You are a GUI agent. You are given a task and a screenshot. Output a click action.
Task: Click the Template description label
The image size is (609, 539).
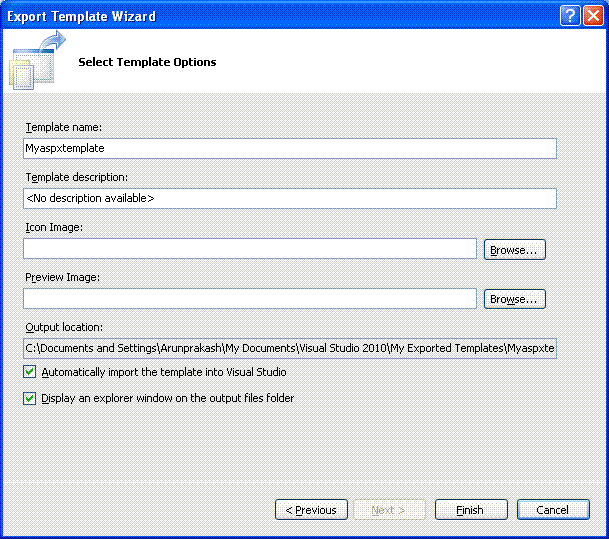[x=77, y=177]
